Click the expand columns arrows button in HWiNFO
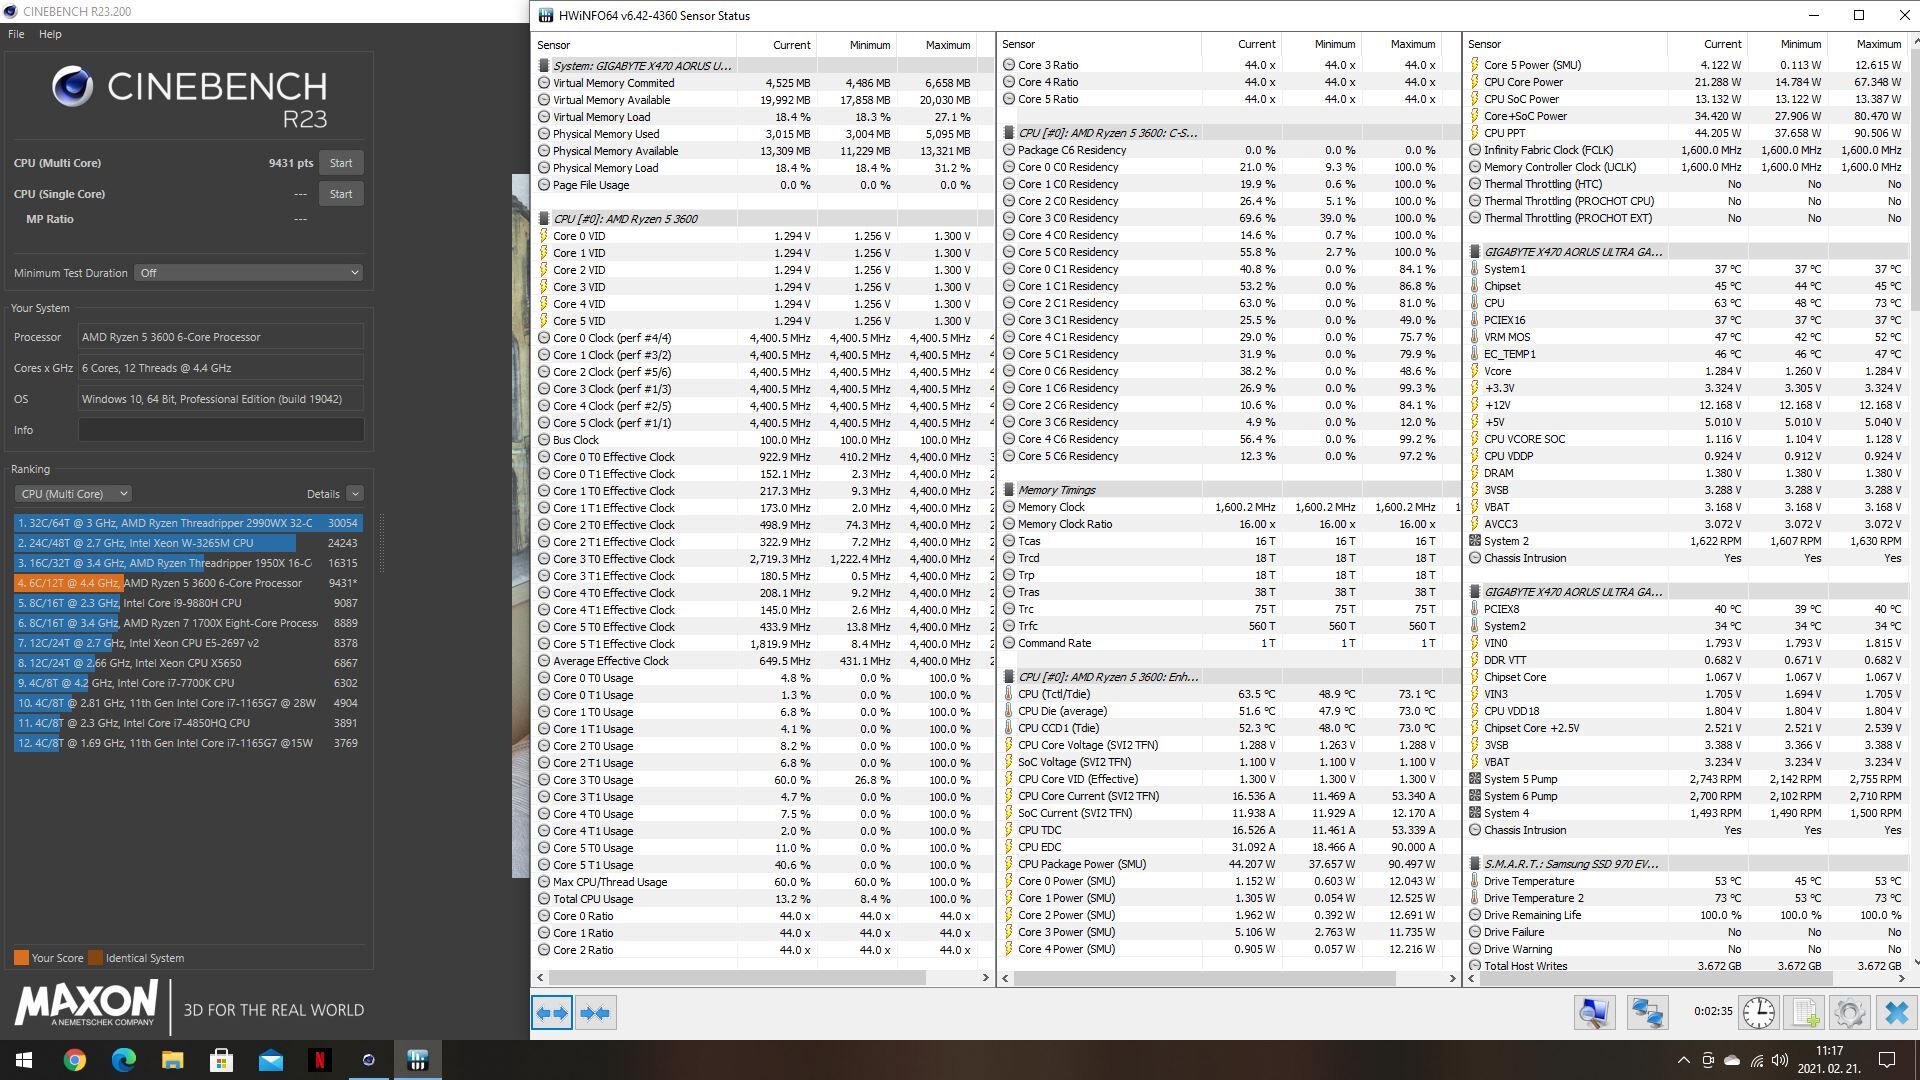This screenshot has width=1920, height=1080. coord(552,1013)
